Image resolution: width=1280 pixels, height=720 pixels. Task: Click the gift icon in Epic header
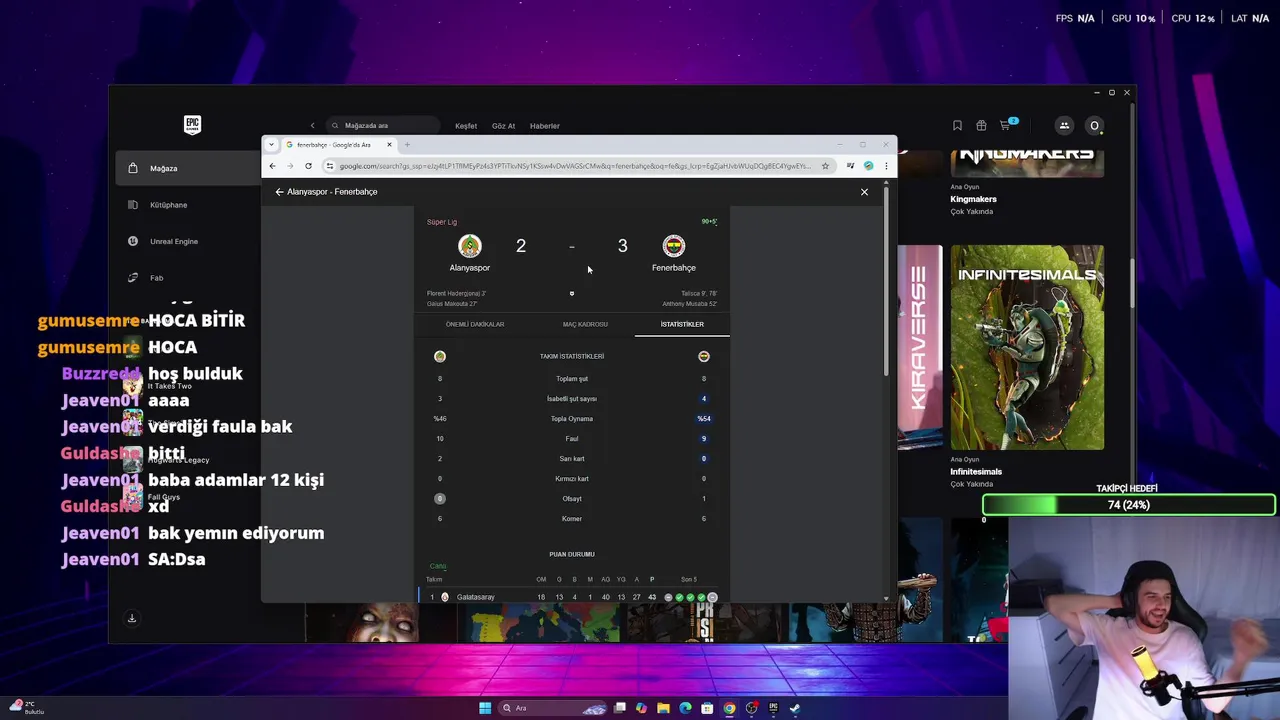[x=981, y=125]
